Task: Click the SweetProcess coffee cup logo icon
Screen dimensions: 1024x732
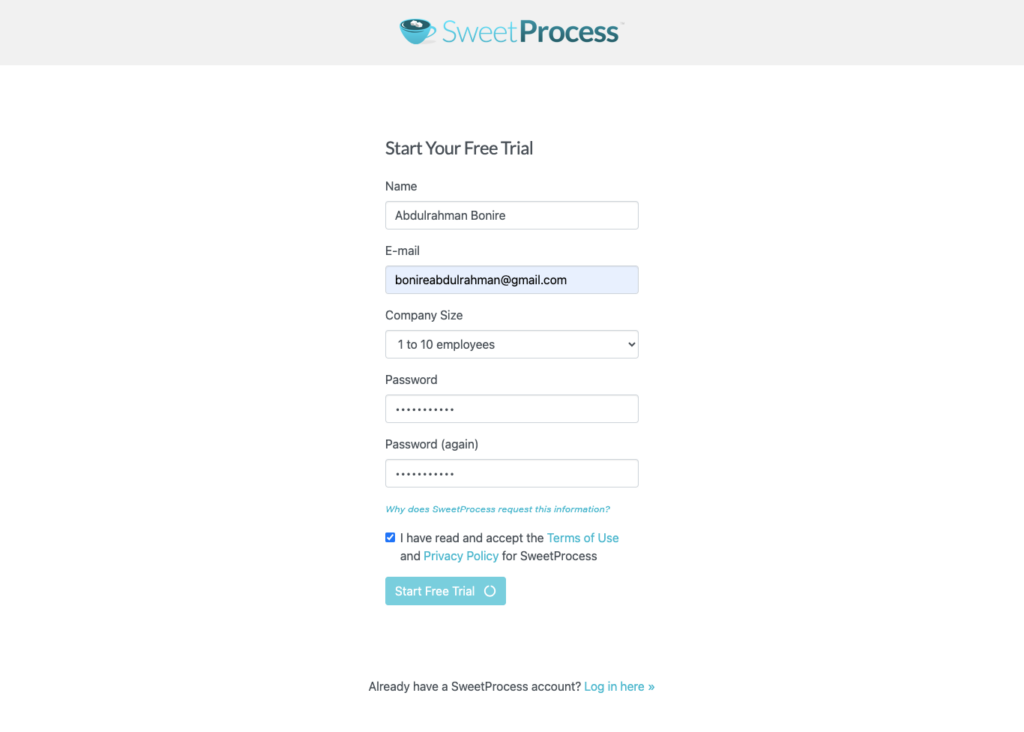Action: pyautogui.click(x=418, y=31)
